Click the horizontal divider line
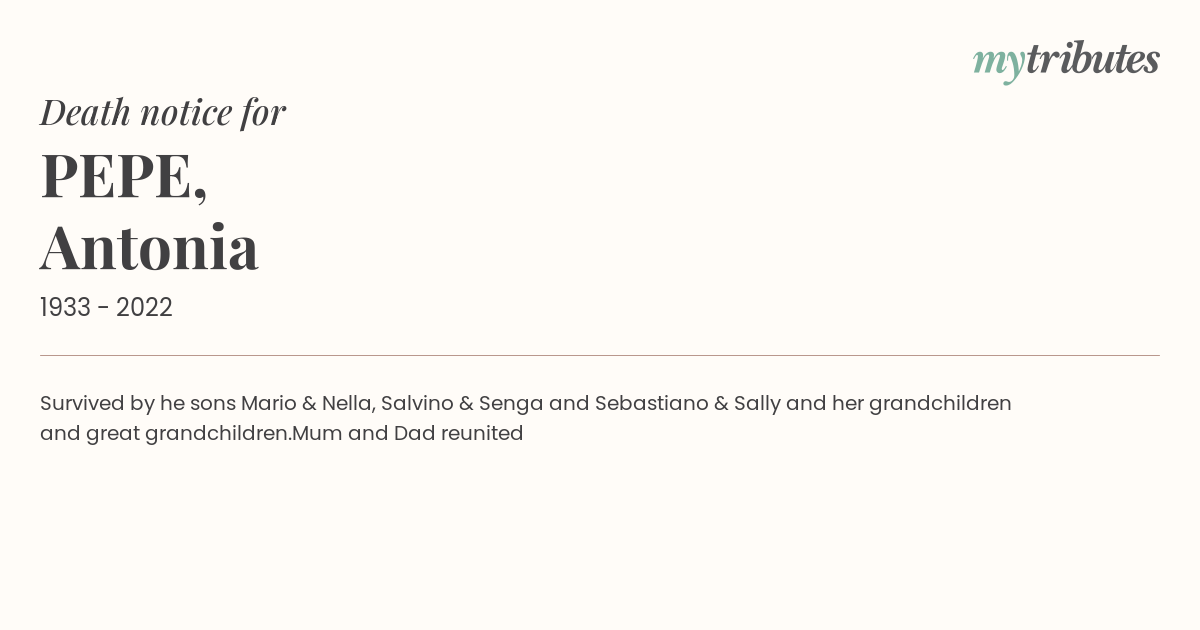Image resolution: width=1200 pixels, height=630 pixels. [x=600, y=355]
